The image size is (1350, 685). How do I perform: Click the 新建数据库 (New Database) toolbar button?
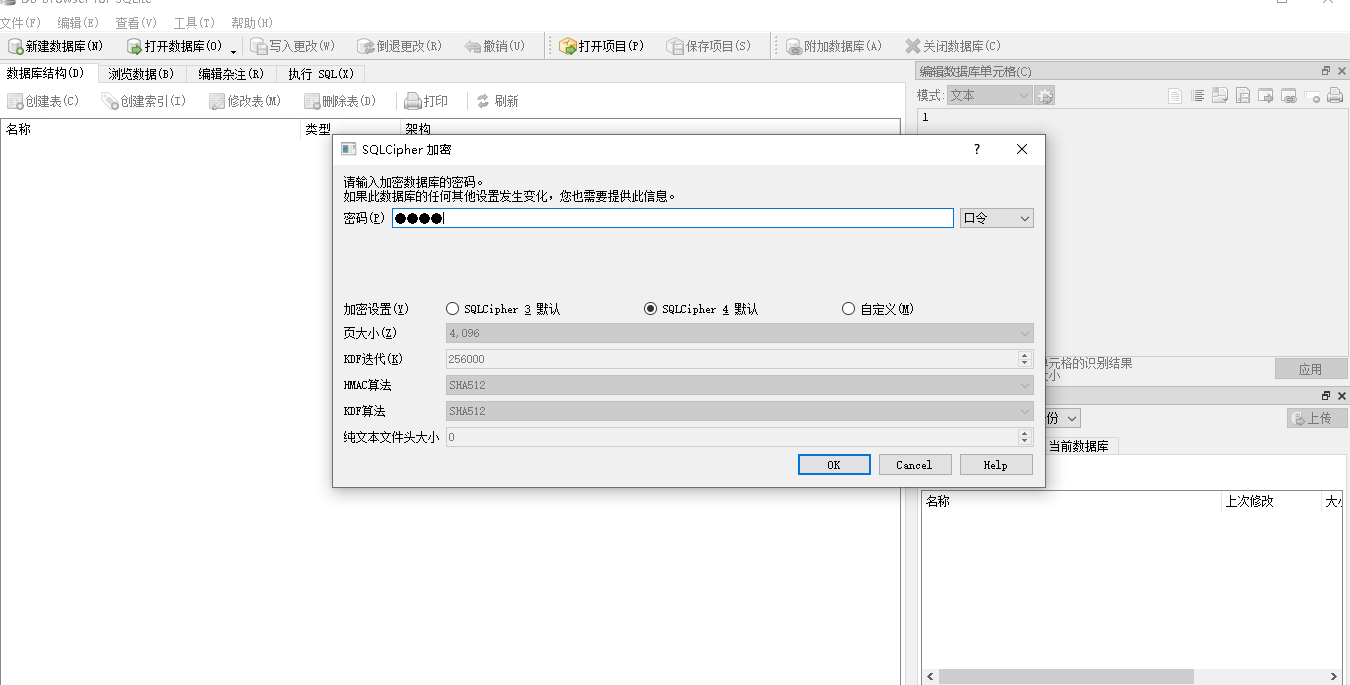coord(56,46)
